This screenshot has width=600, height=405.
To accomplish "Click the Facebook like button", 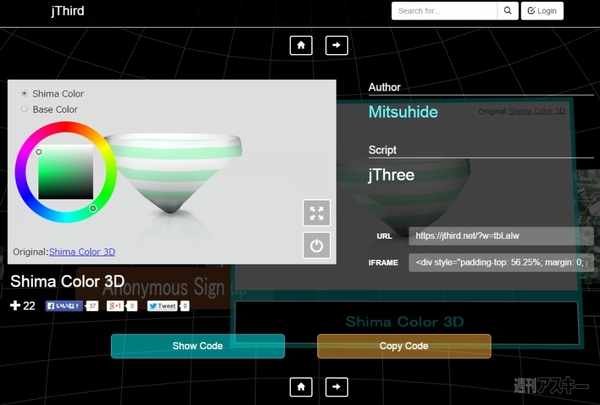I will click(64, 306).
